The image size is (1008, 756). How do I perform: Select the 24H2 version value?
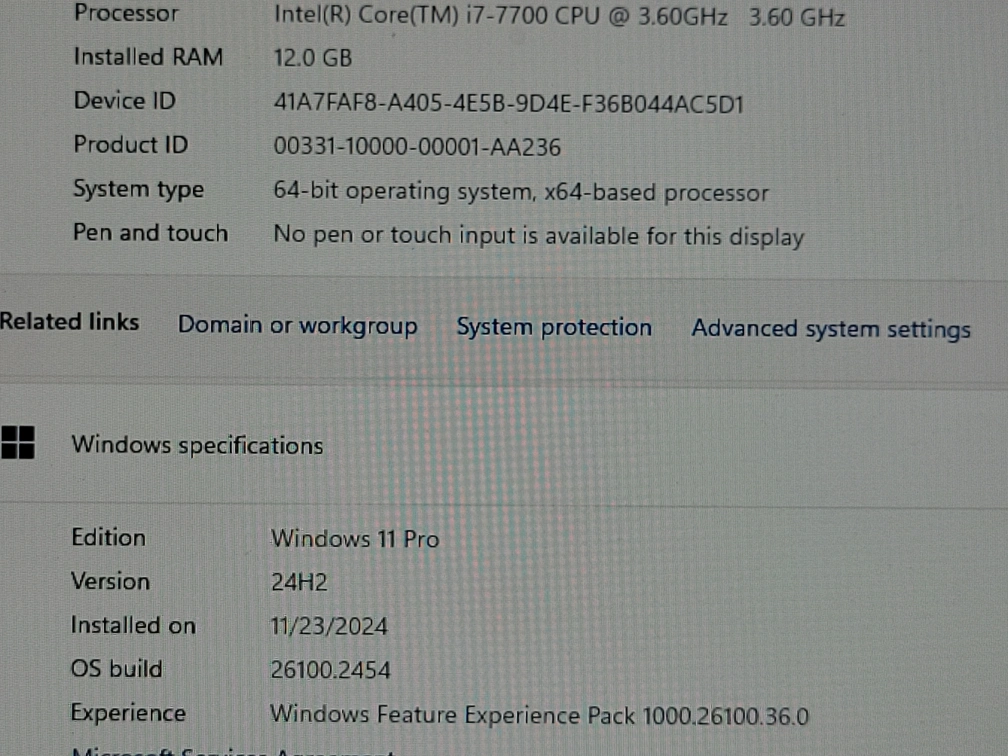pos(299,582)
